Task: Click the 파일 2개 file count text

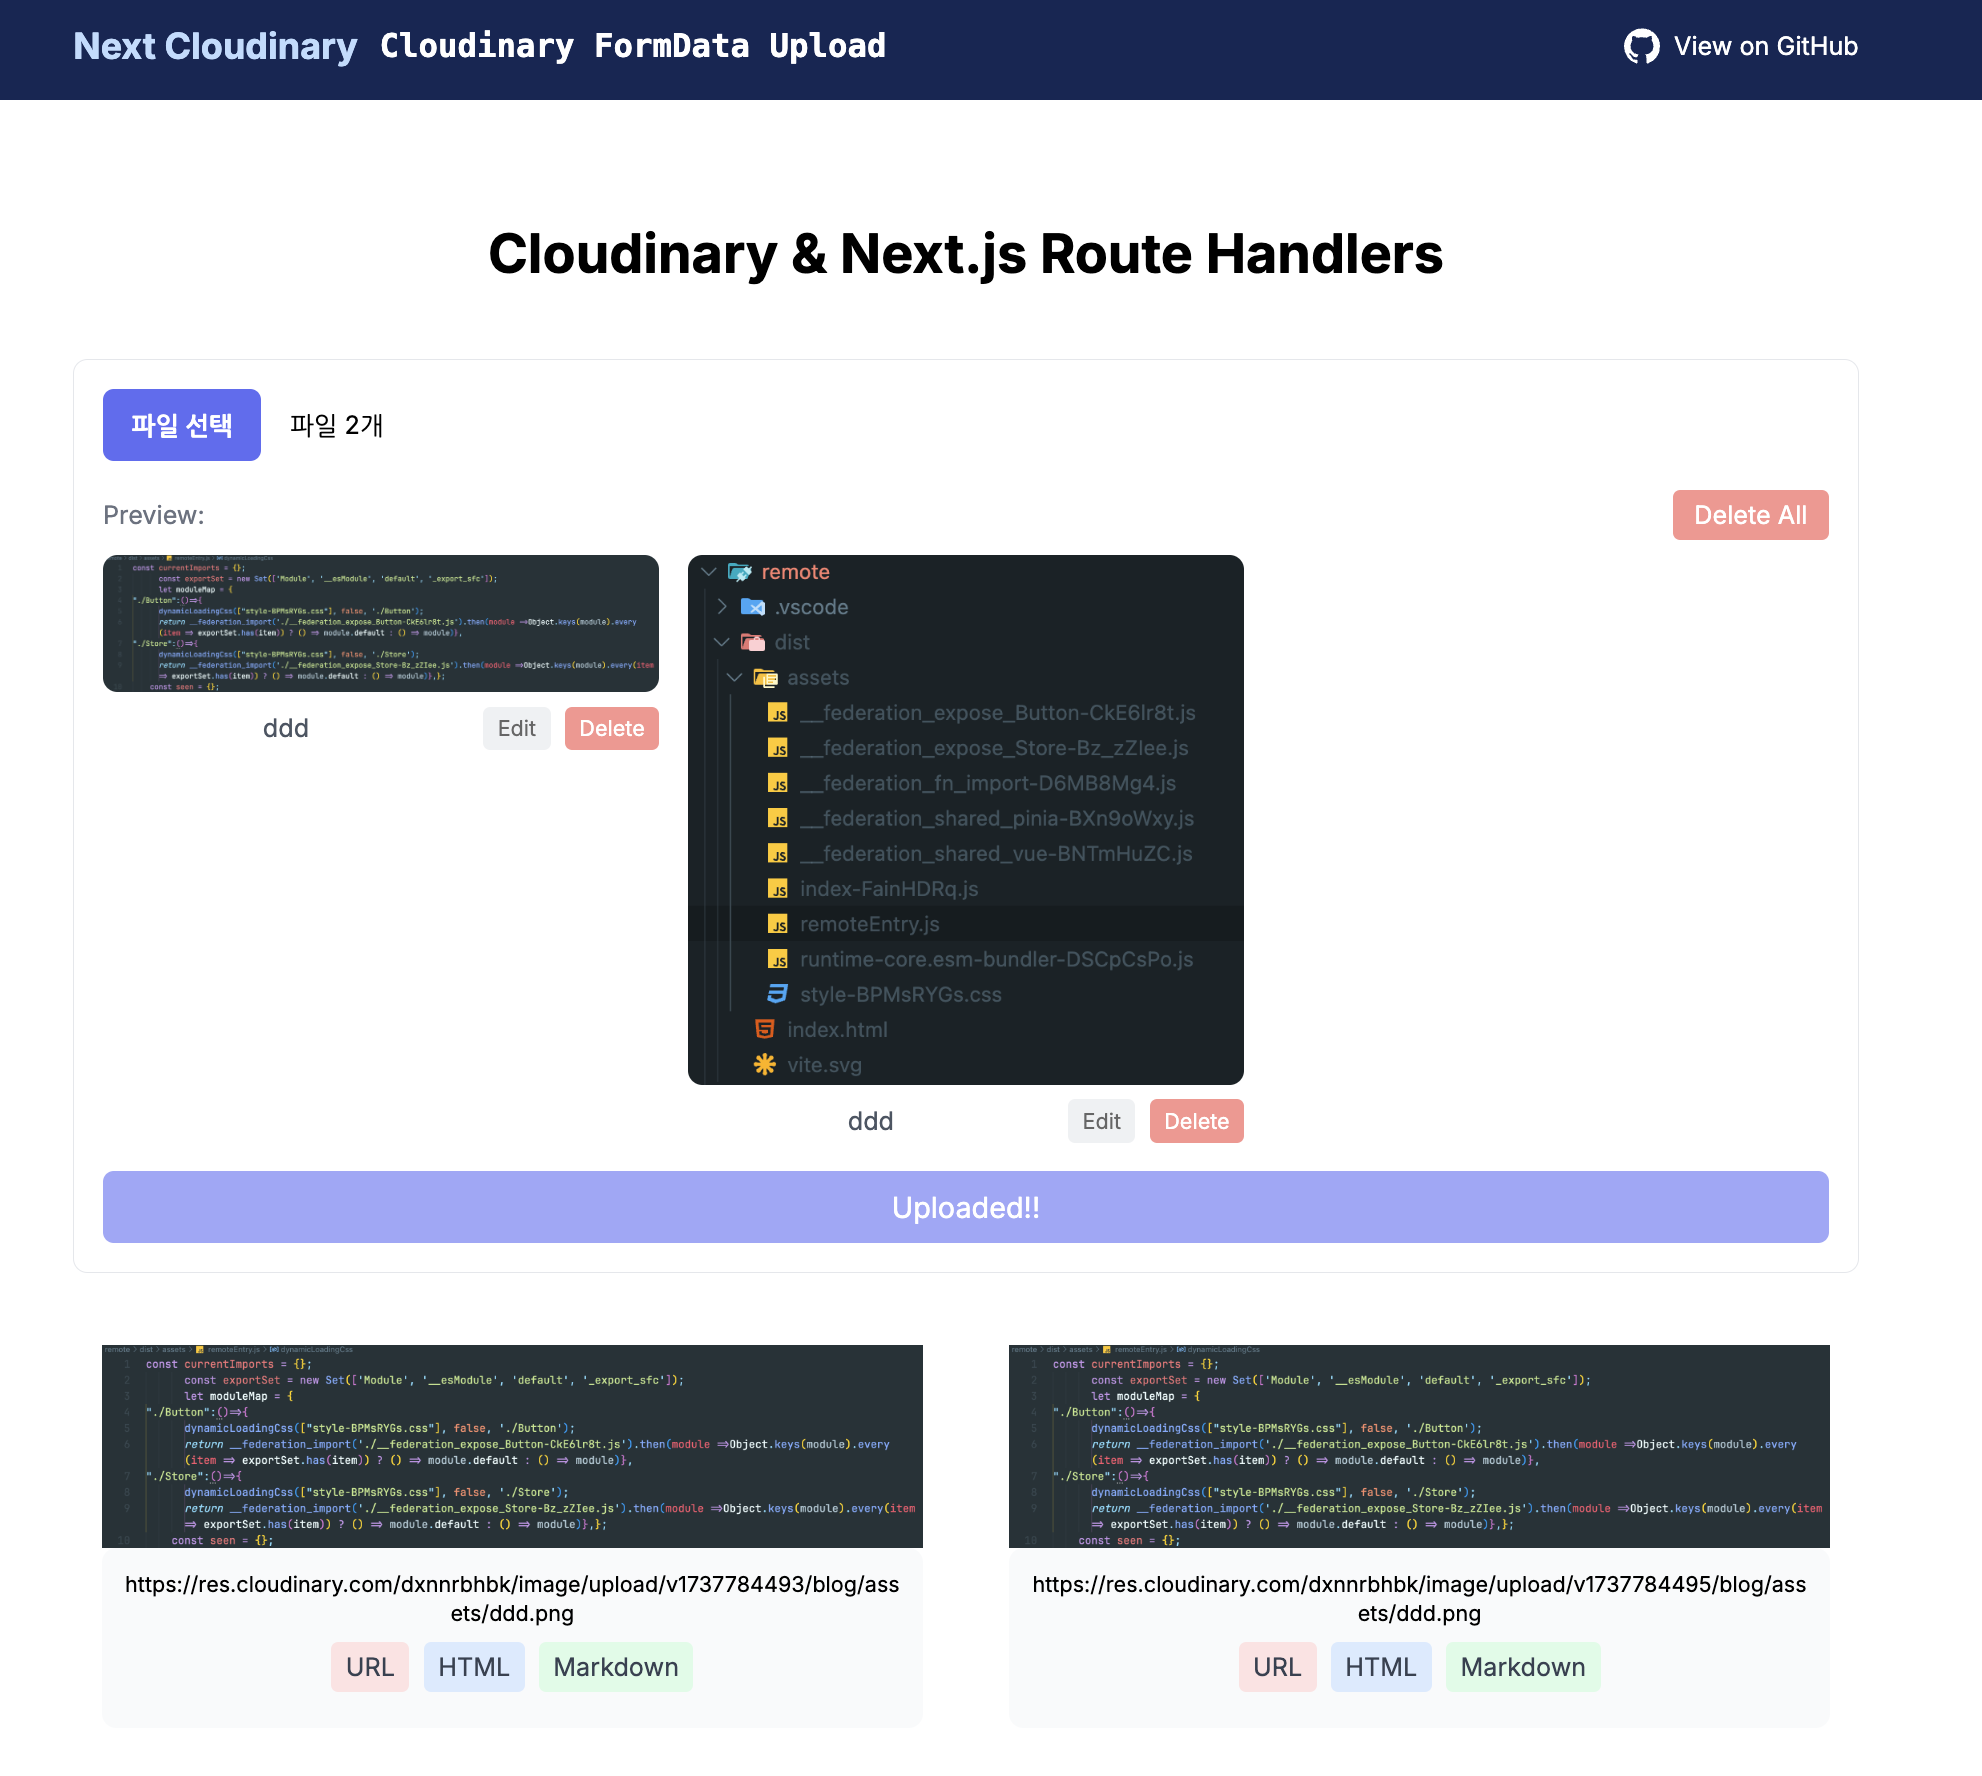Action: [337, 425]
